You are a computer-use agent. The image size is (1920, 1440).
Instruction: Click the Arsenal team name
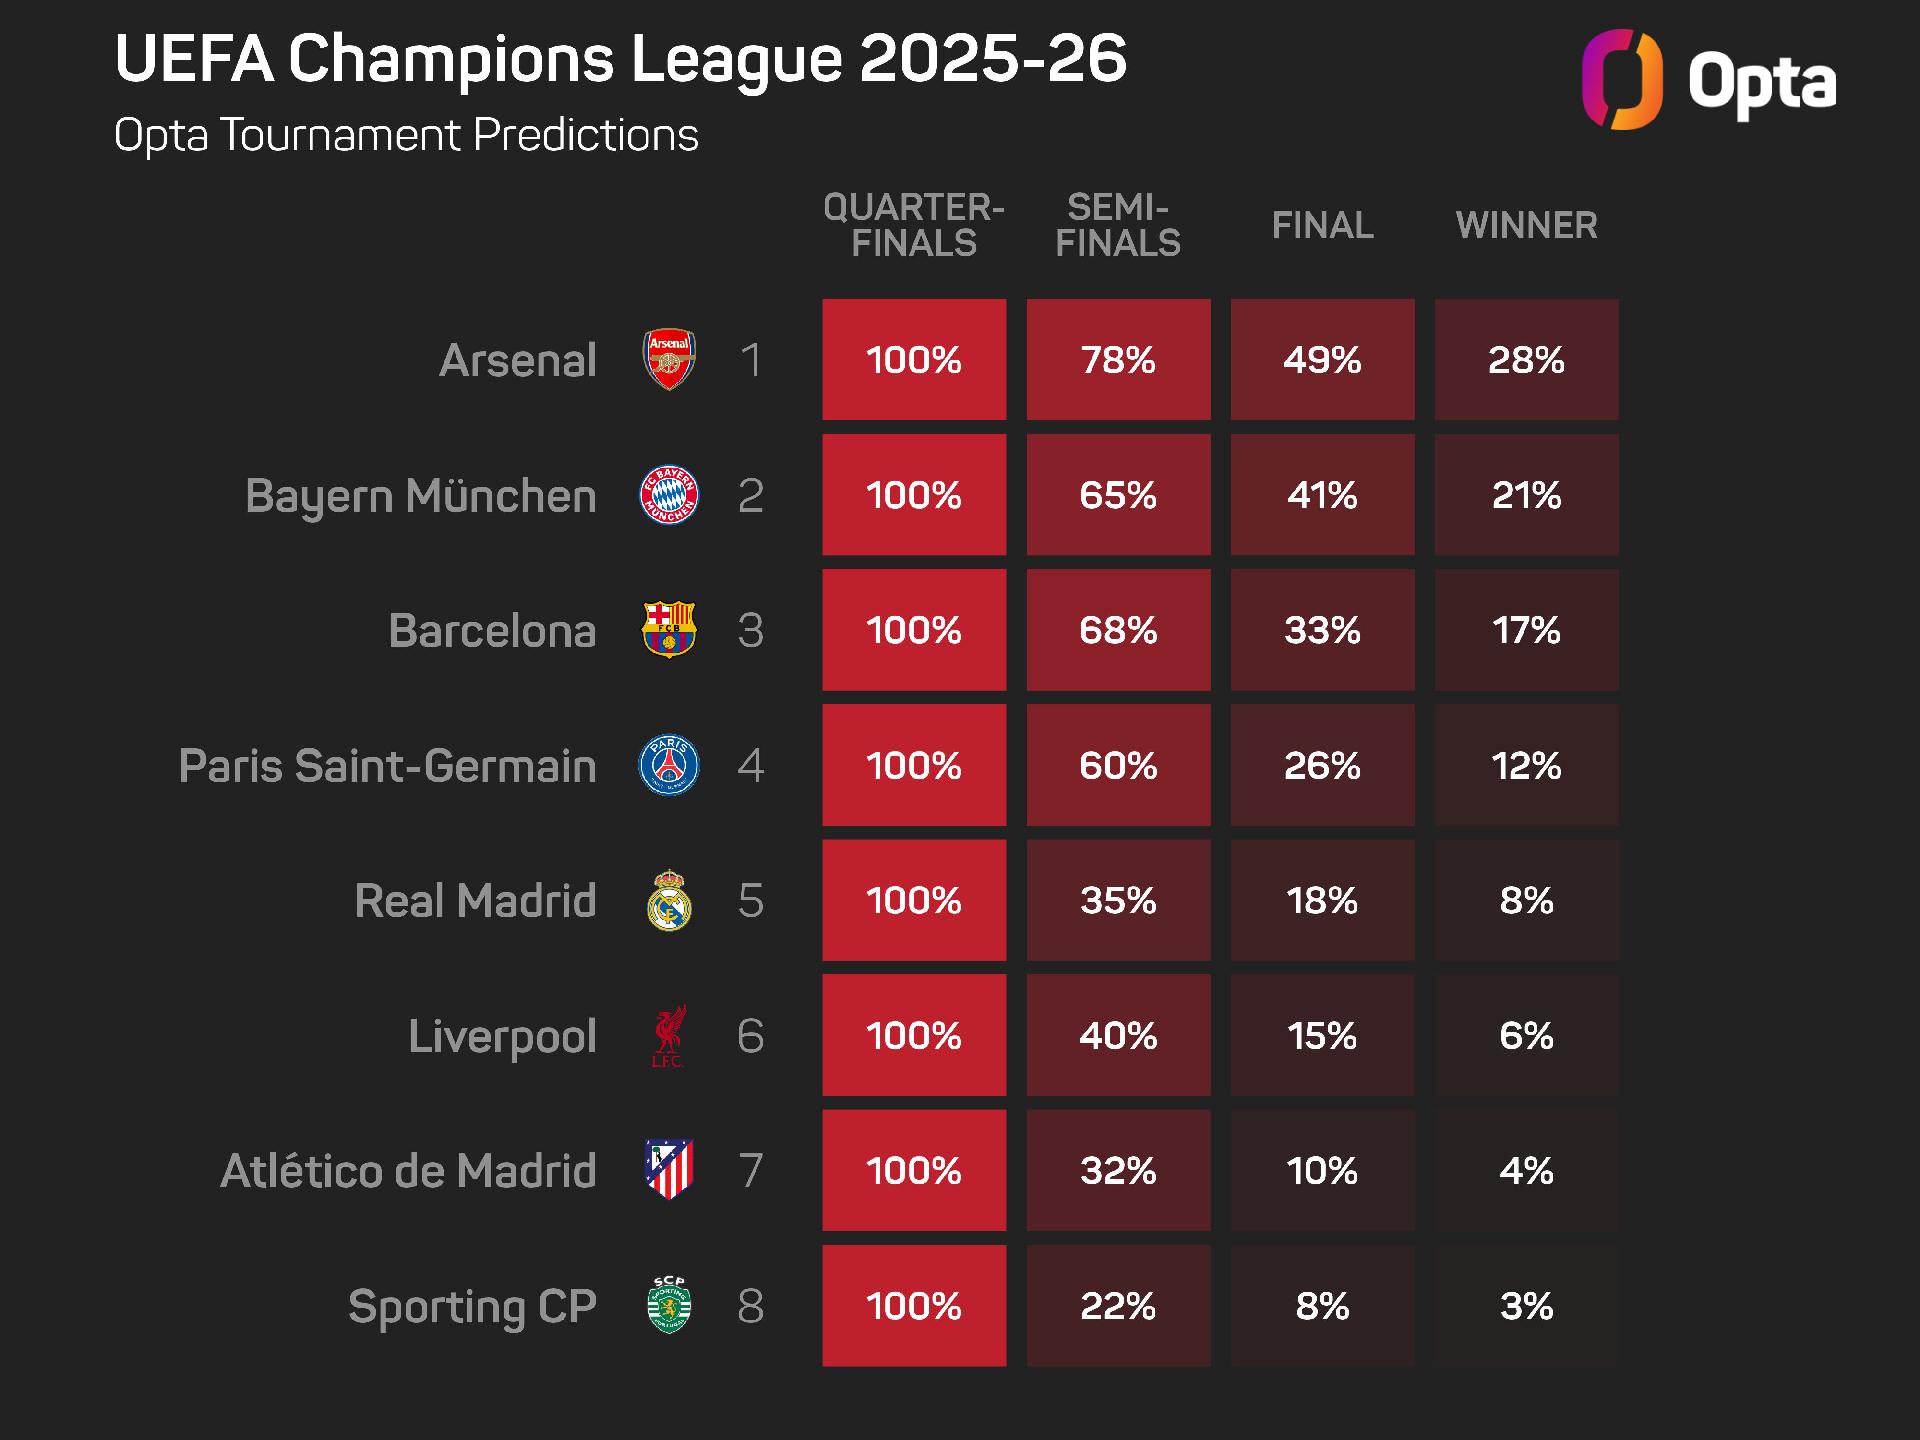[518, 360]
